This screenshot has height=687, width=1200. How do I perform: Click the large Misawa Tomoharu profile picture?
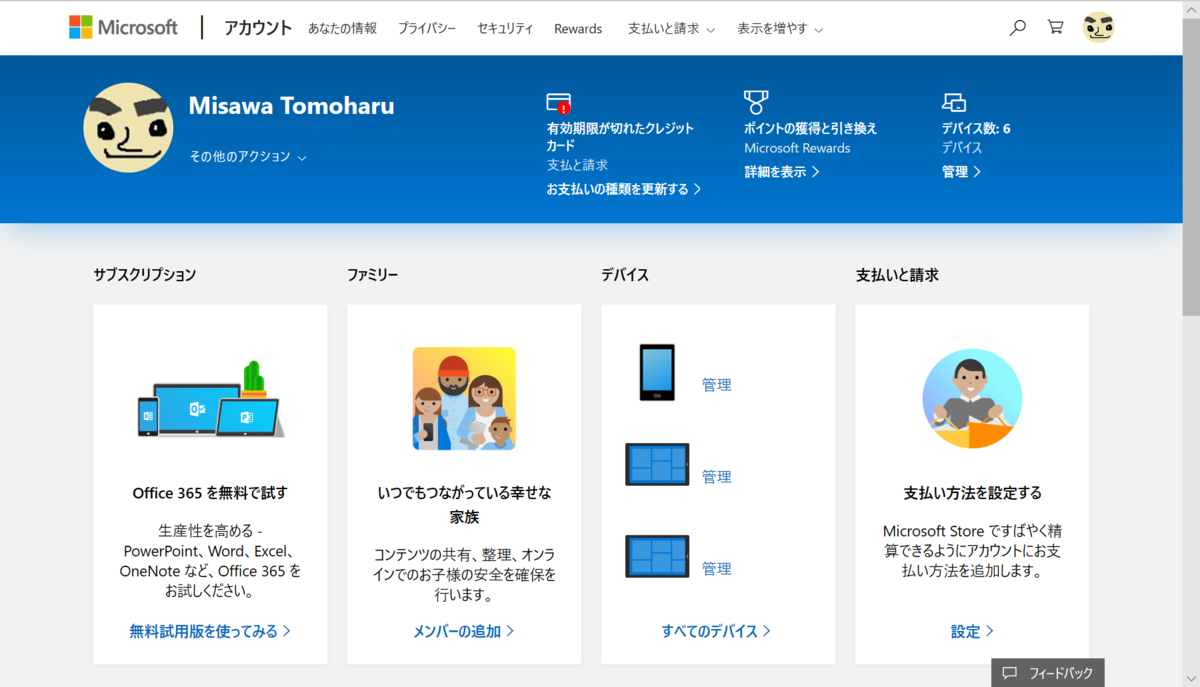(128, 128)
